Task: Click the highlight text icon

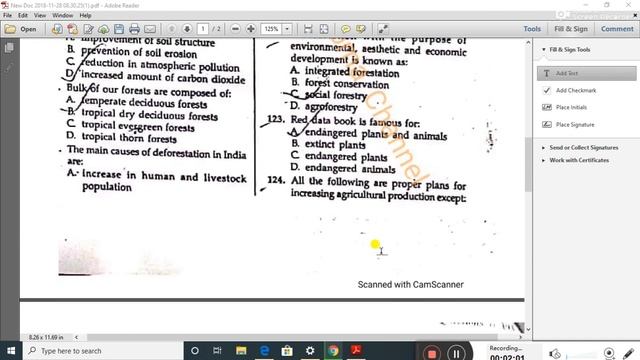Action: pyautogui.click(x=361, y=29)
